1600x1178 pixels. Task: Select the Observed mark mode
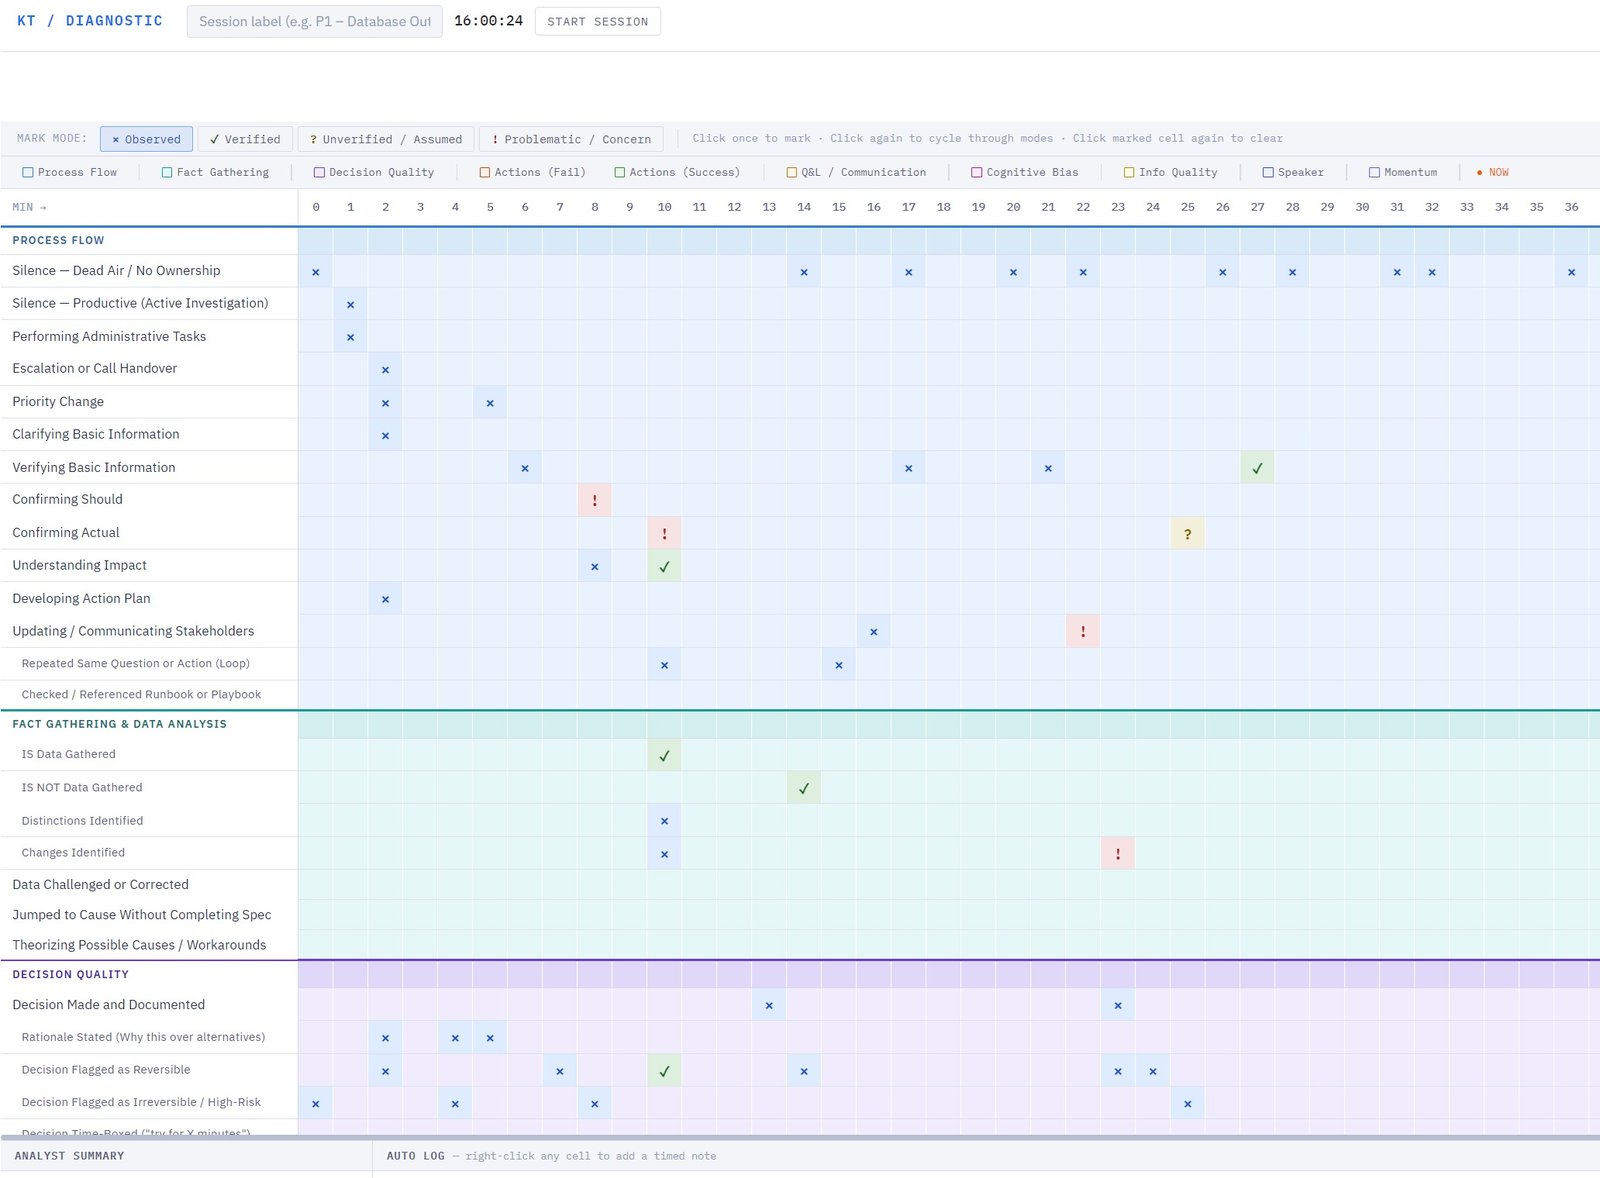coord(146,139)
